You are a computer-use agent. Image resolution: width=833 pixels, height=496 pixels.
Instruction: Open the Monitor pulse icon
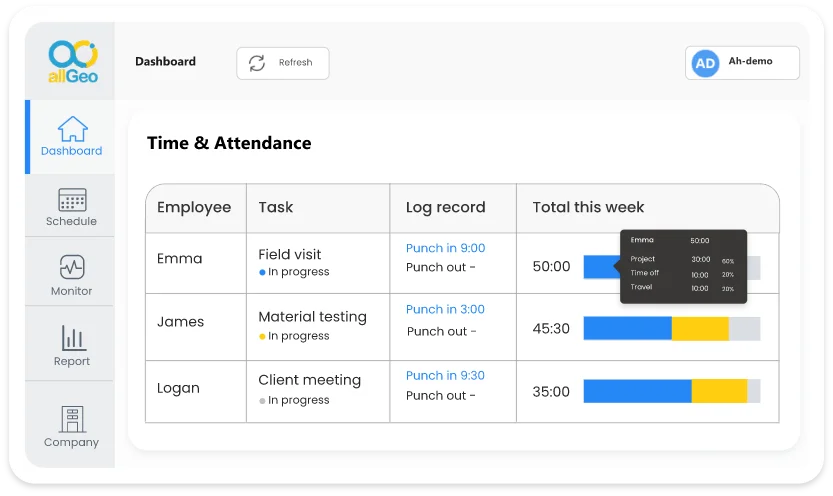pyautogui.click(x=72, y=267)
